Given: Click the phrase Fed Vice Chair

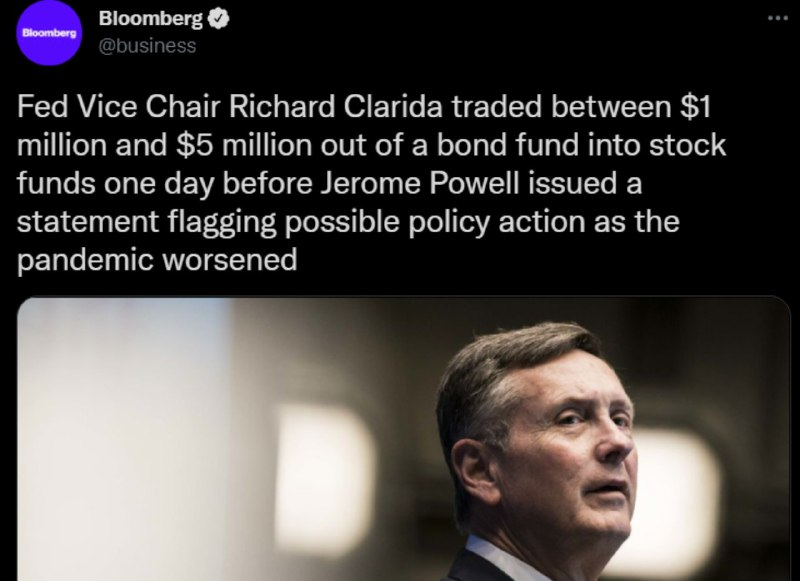Looking at the screenshot, I should pos(118,107).
